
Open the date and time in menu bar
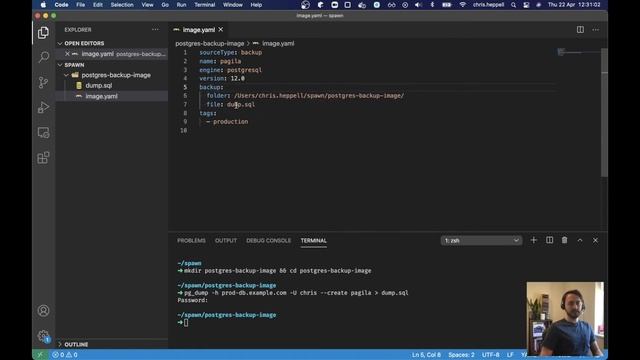574,5
